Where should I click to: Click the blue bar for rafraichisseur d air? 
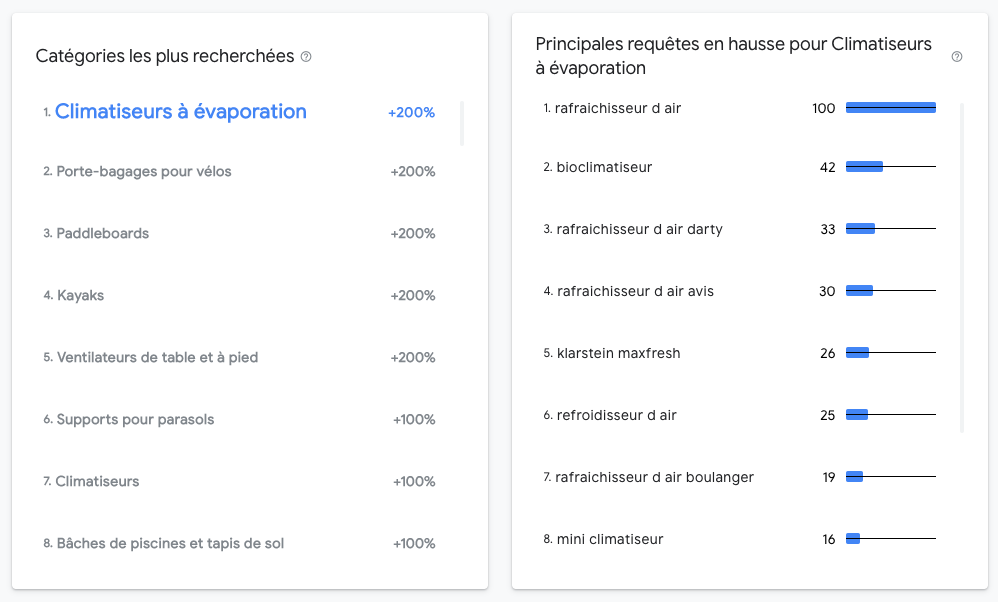point(890,108)
